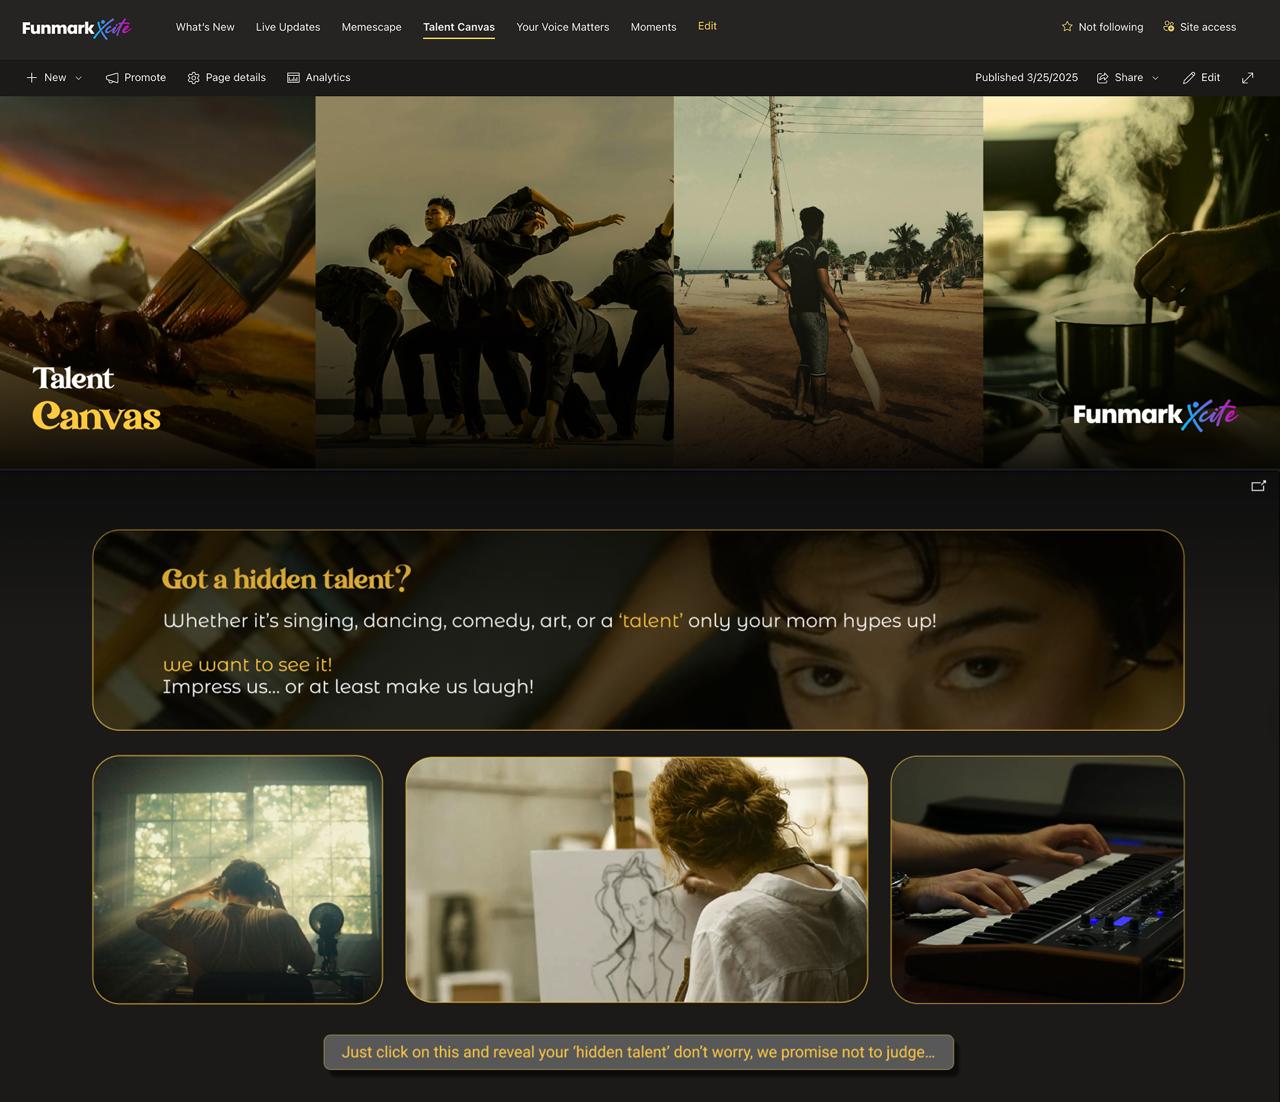This screenshot has height=1102, width=1280.
Task: Click the open-in-new-window icon below banner
Action: click(1258, 486)
